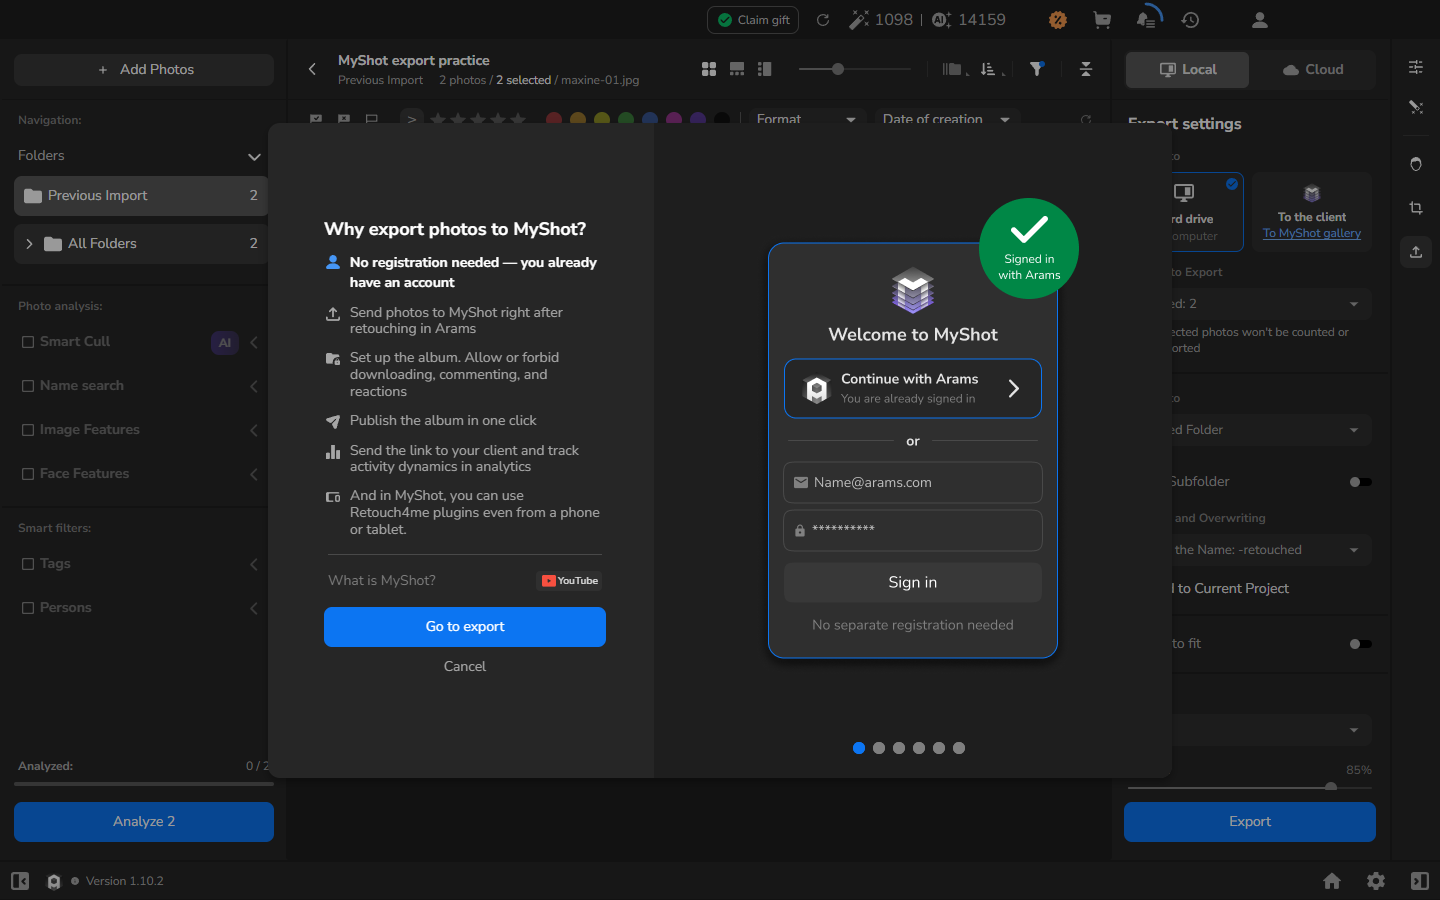Screen dimensions: 1440x900
Task: Select the crop tool icon
Action: click(x=1416, y=208)
